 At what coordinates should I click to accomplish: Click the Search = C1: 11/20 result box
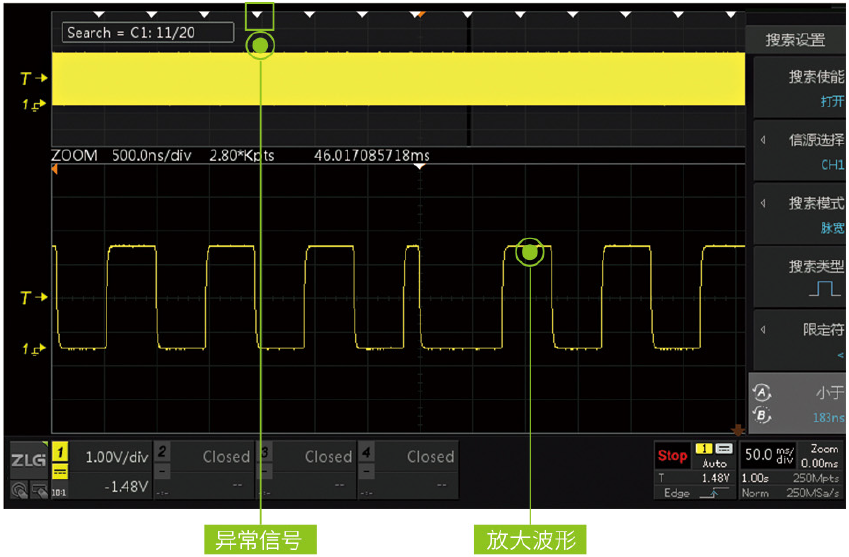click(x=147, y=33)
